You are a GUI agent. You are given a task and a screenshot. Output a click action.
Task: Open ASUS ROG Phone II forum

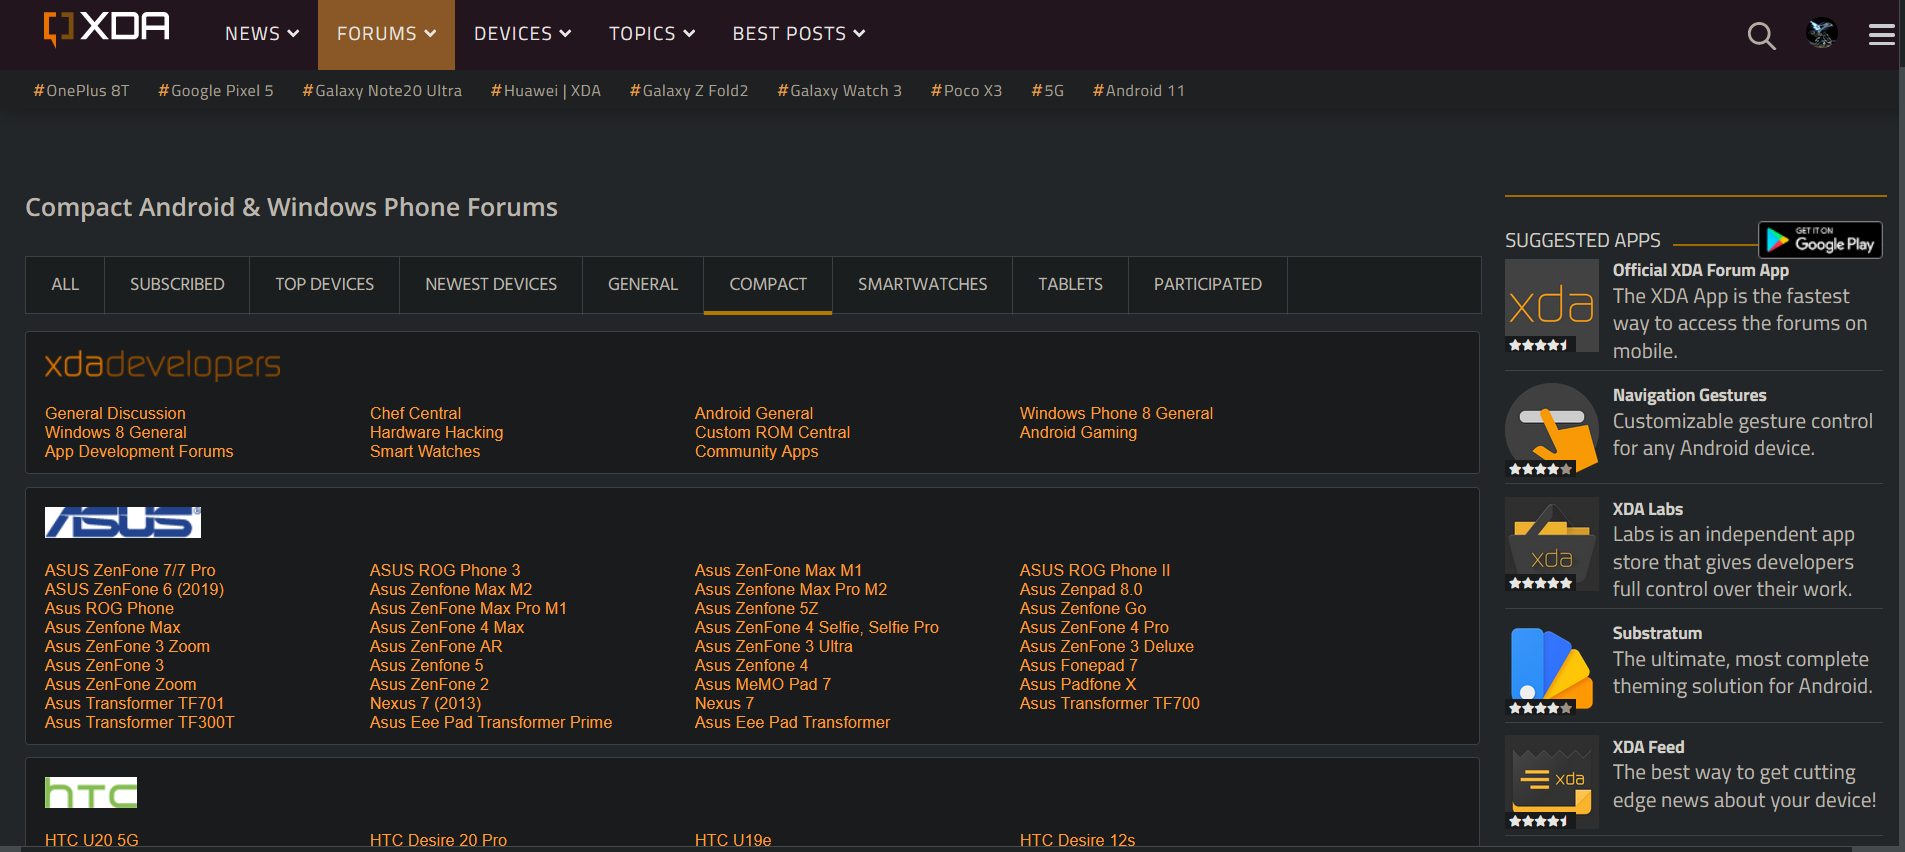1095,570
